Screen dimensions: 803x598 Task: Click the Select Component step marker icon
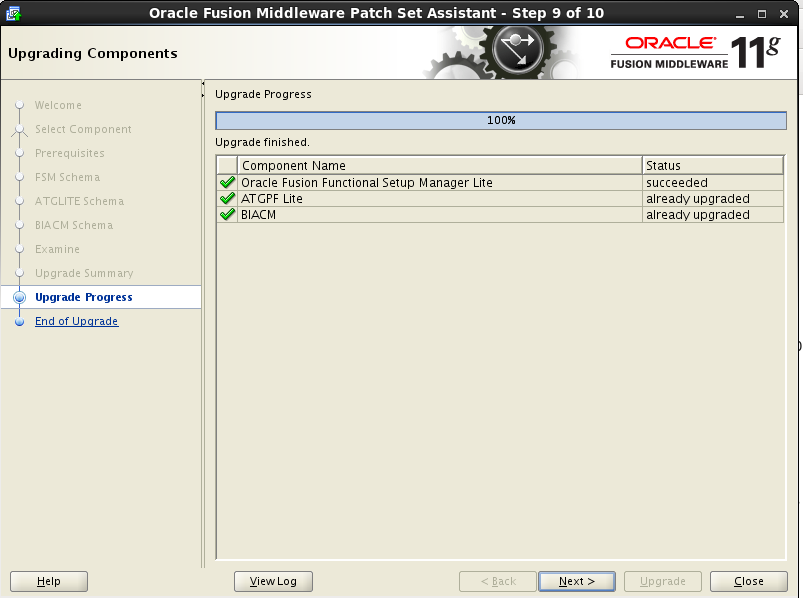pos(19,129)
